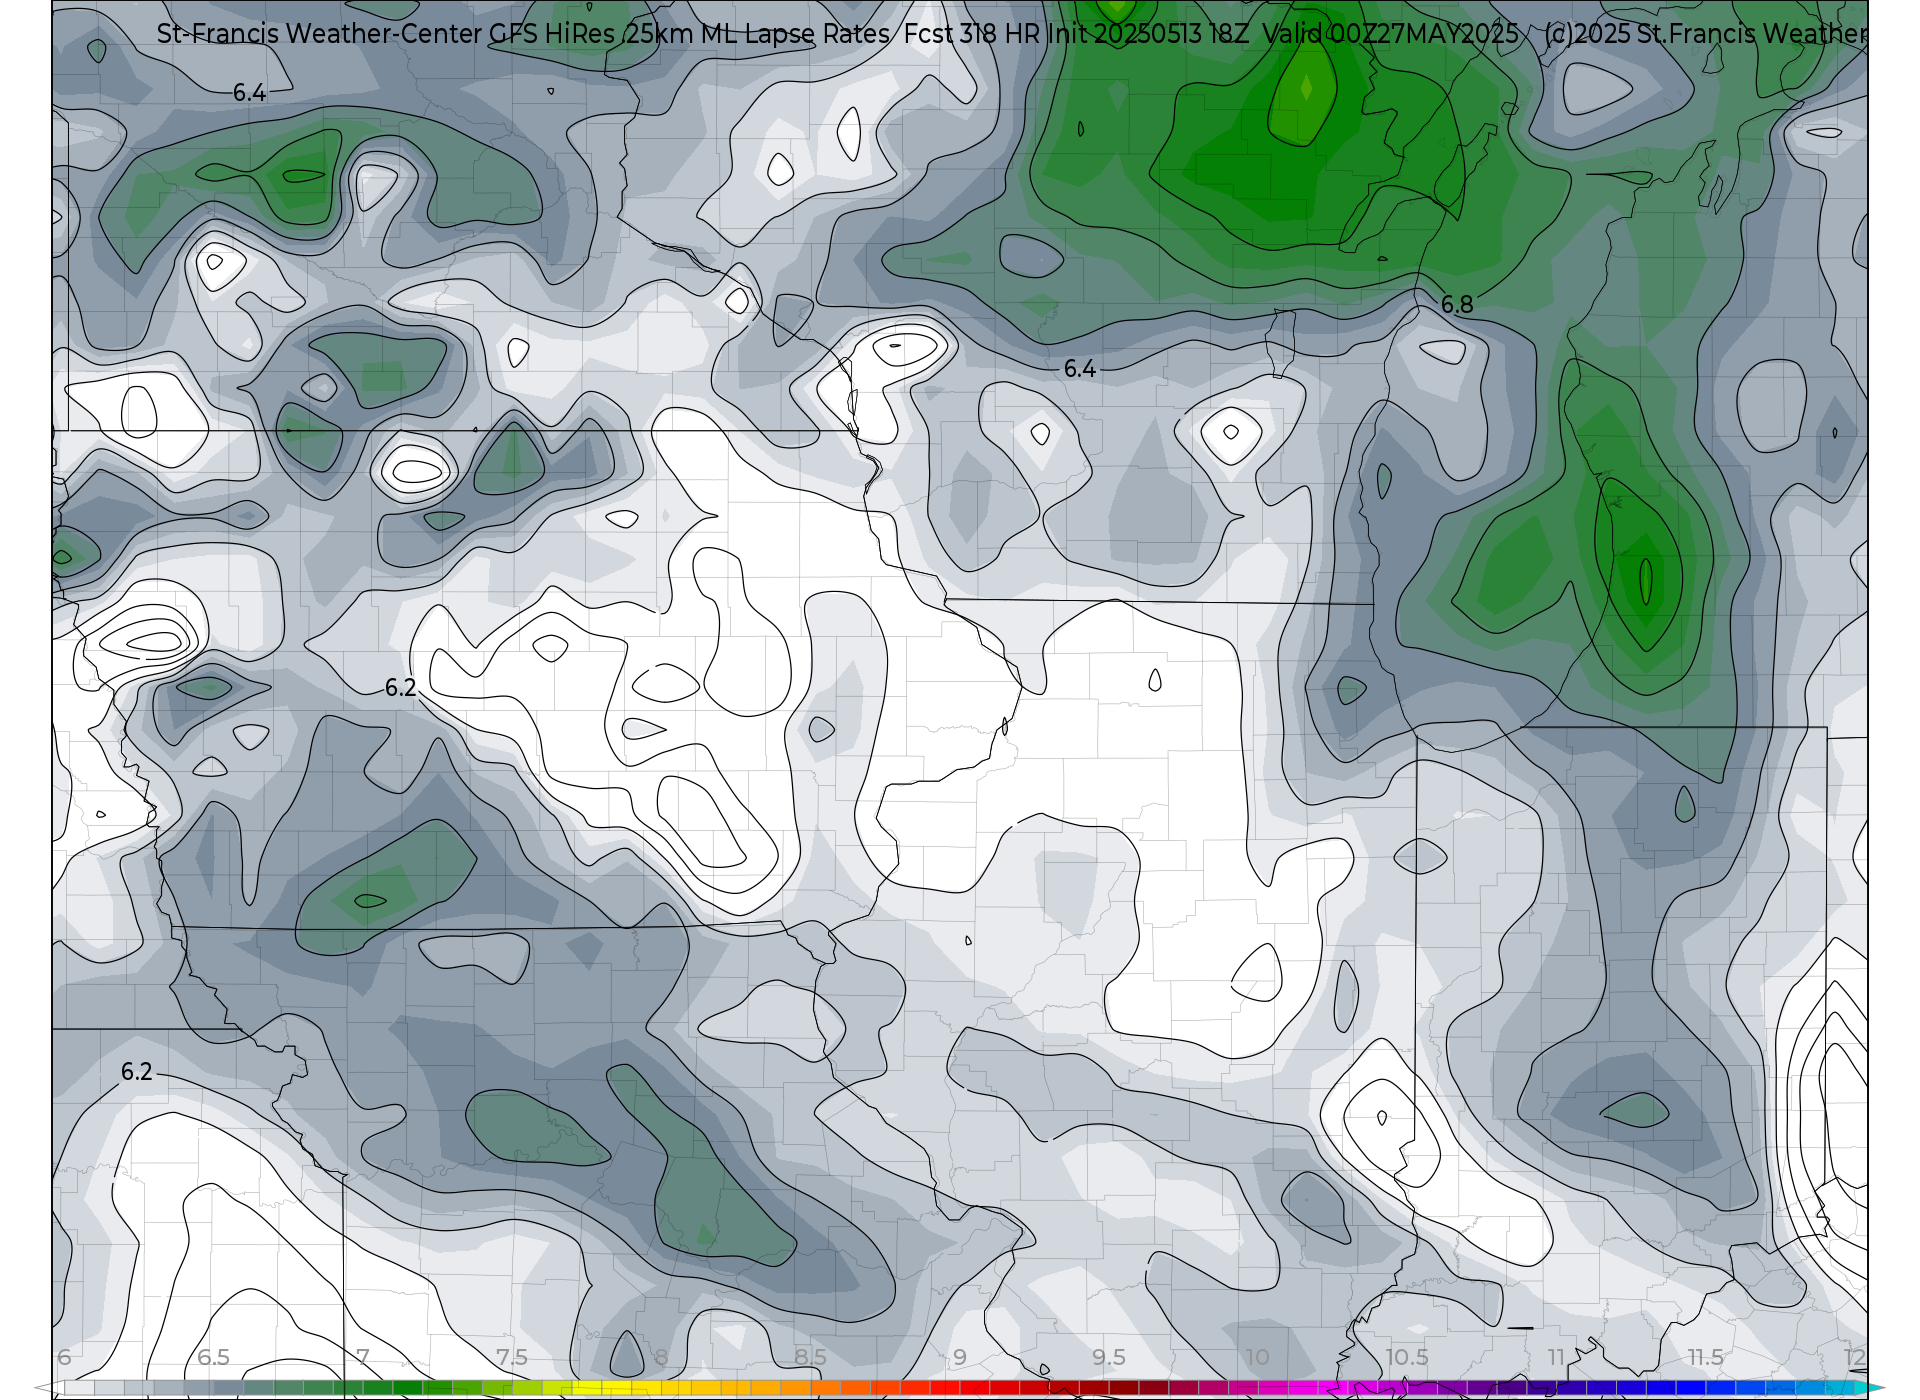Click the 9 label on the color scale
The image size is (1920, 1400).
[x=960, y=1357]
